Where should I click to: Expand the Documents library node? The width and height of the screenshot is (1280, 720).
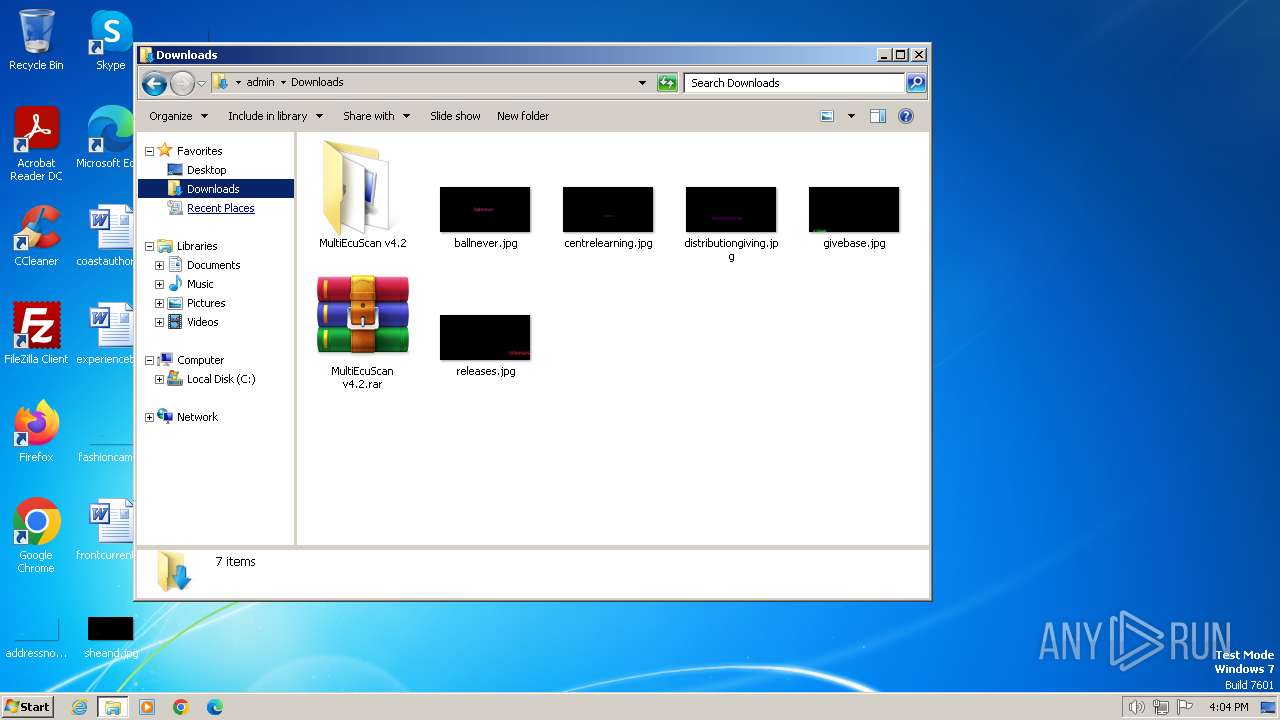pyautogui.click(x=159, y=265)
